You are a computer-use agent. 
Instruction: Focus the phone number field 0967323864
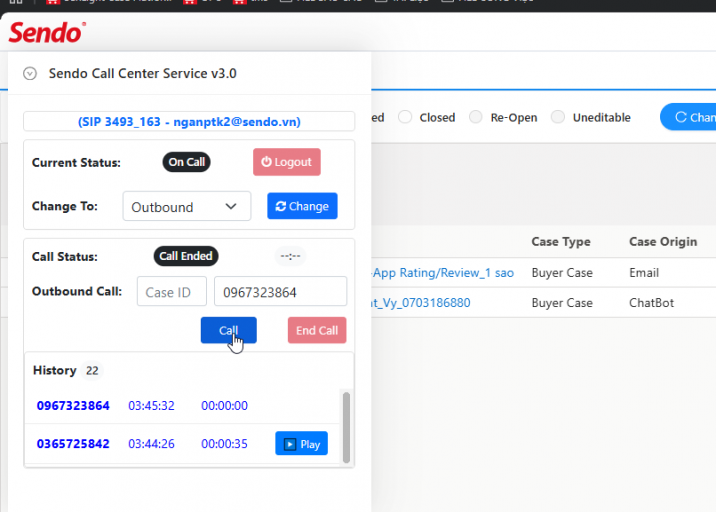click(x=280, y=291)
